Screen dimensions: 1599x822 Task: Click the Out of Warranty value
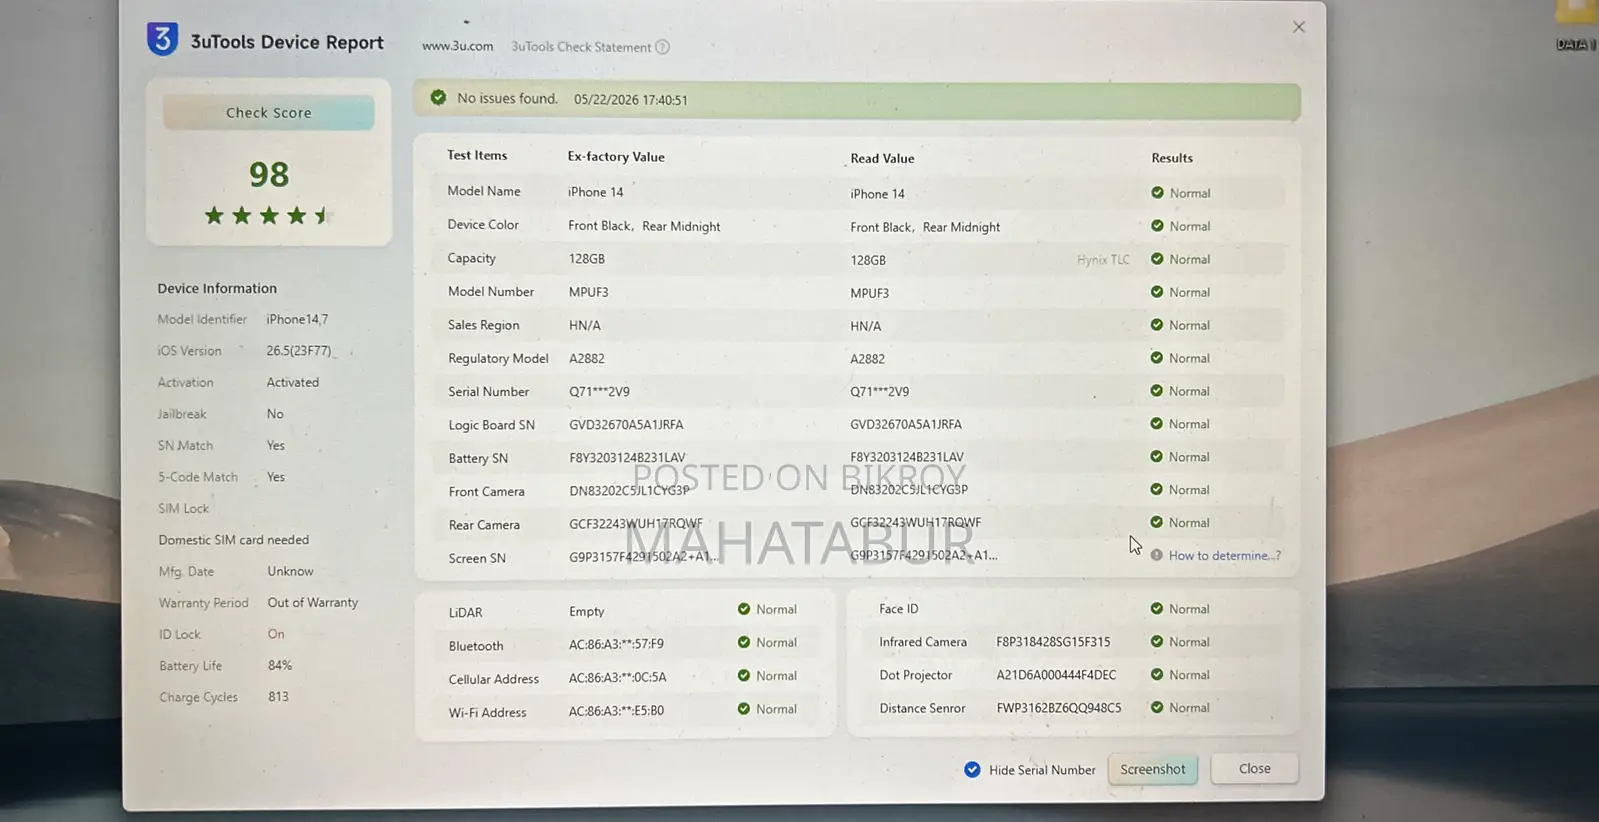(313, 603)
